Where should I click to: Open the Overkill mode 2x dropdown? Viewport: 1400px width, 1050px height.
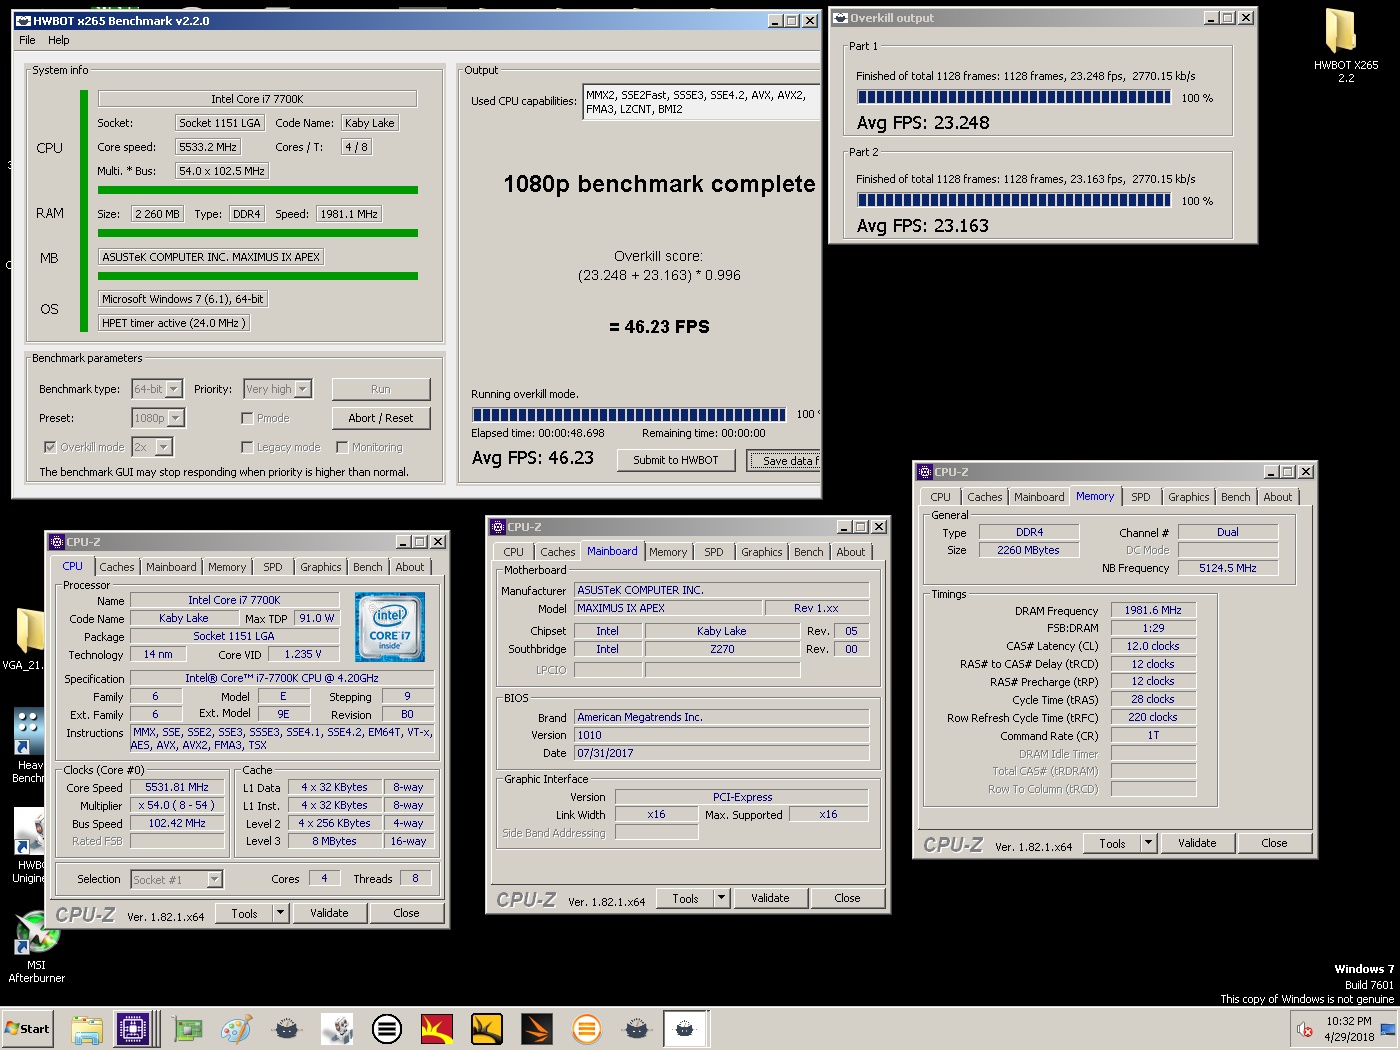point(164,447)
